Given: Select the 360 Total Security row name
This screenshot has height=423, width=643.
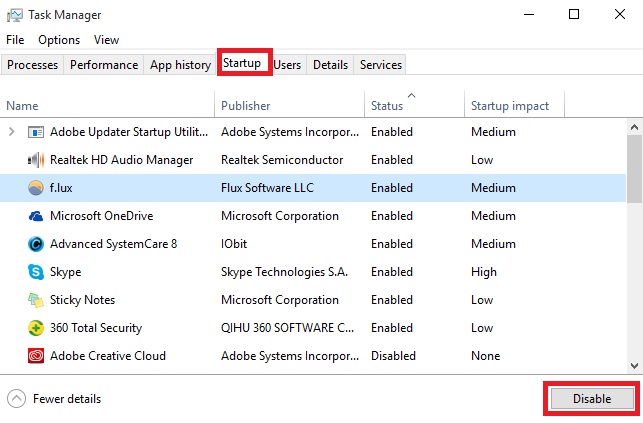Looking at the screenshot, I should click(x=96, y=328).
